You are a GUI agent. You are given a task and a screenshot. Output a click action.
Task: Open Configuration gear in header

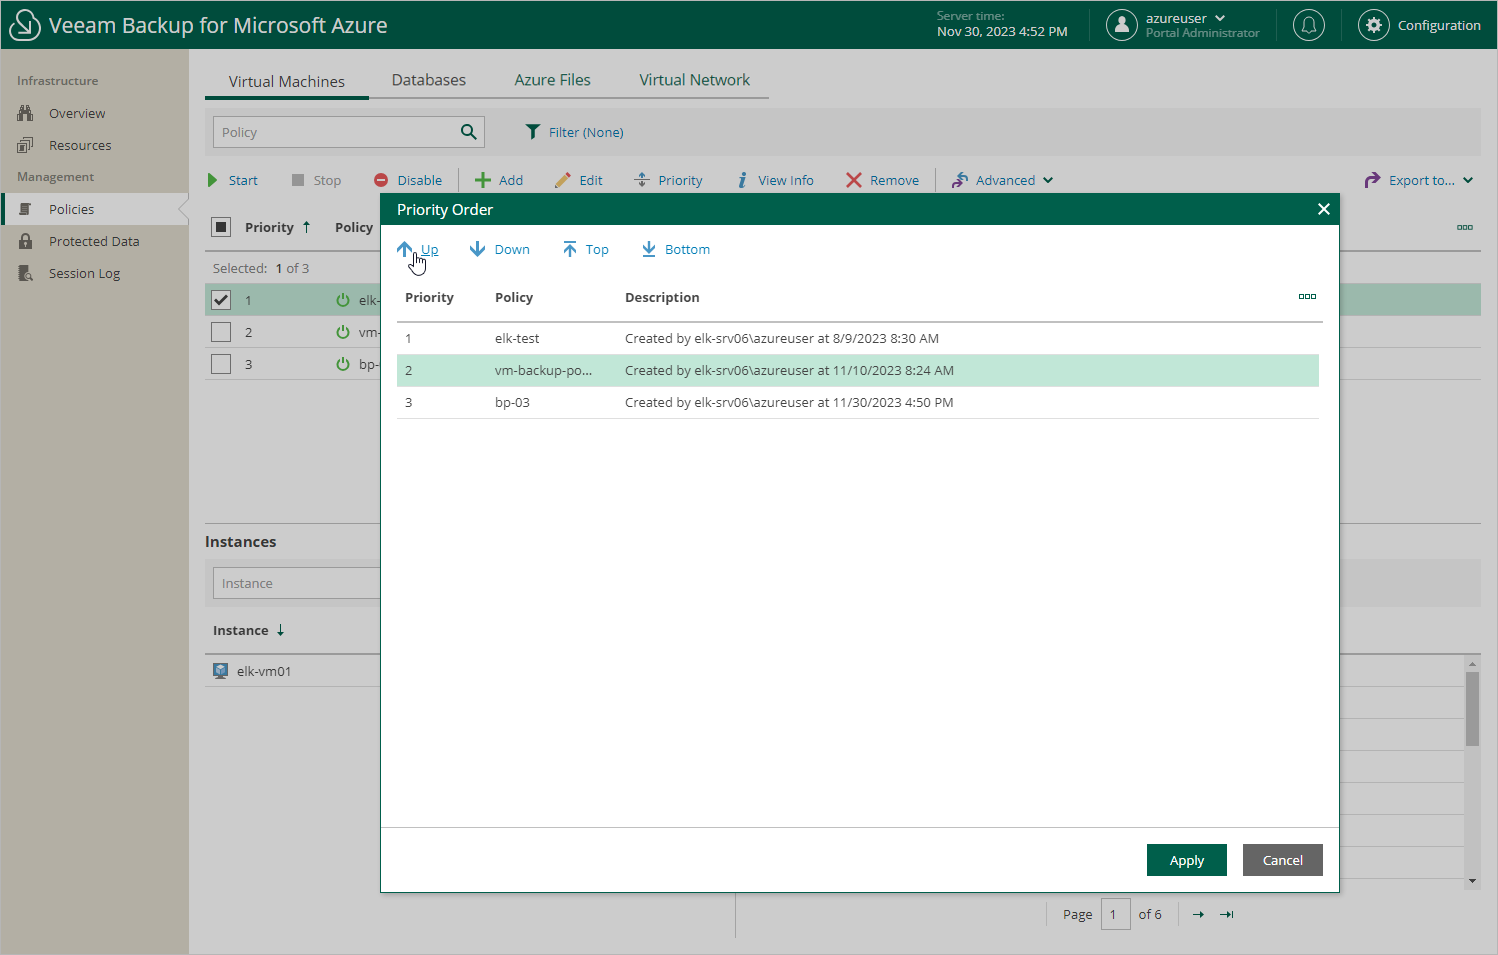tap(1374, 25)
